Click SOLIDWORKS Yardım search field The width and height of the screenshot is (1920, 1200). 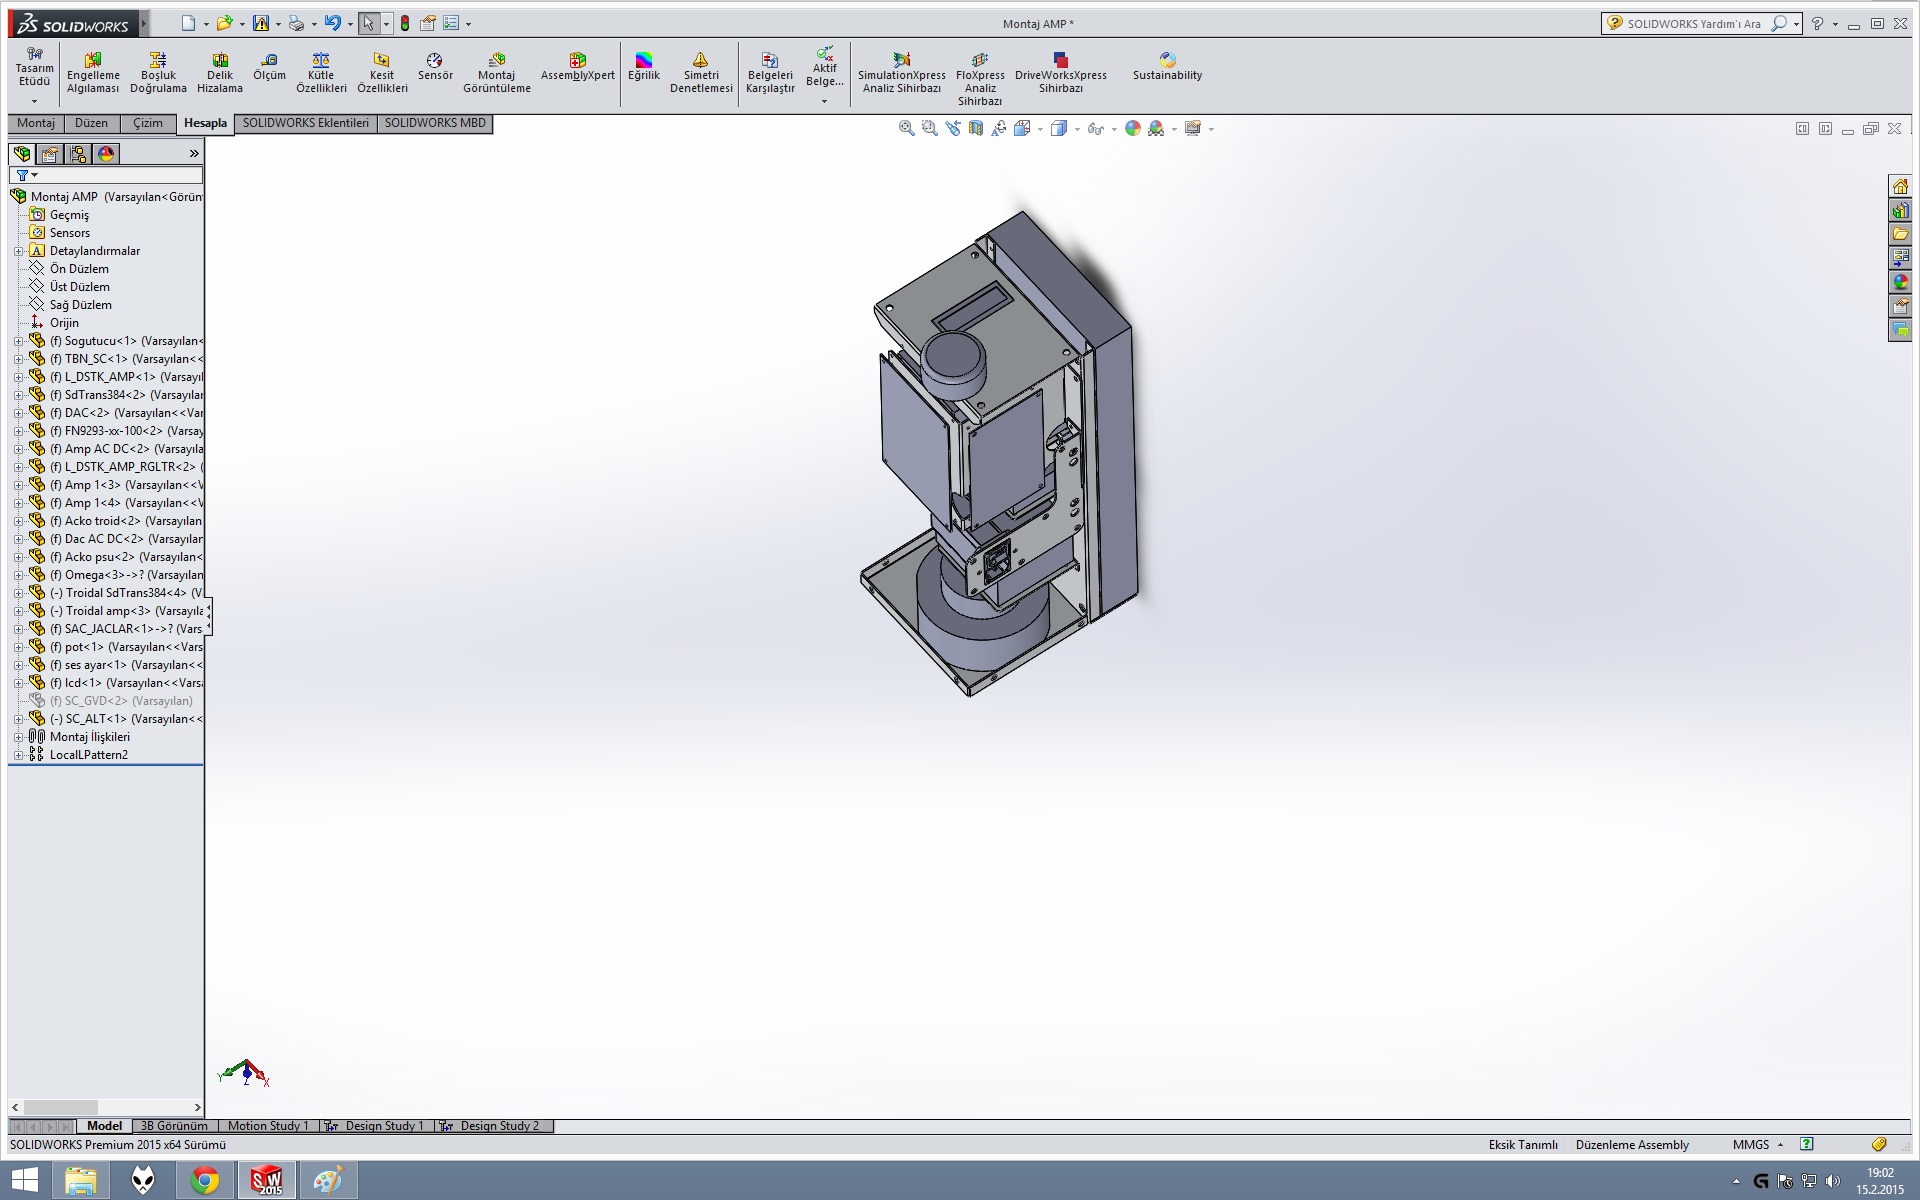pyautogui.click(x=1695, y=24)
